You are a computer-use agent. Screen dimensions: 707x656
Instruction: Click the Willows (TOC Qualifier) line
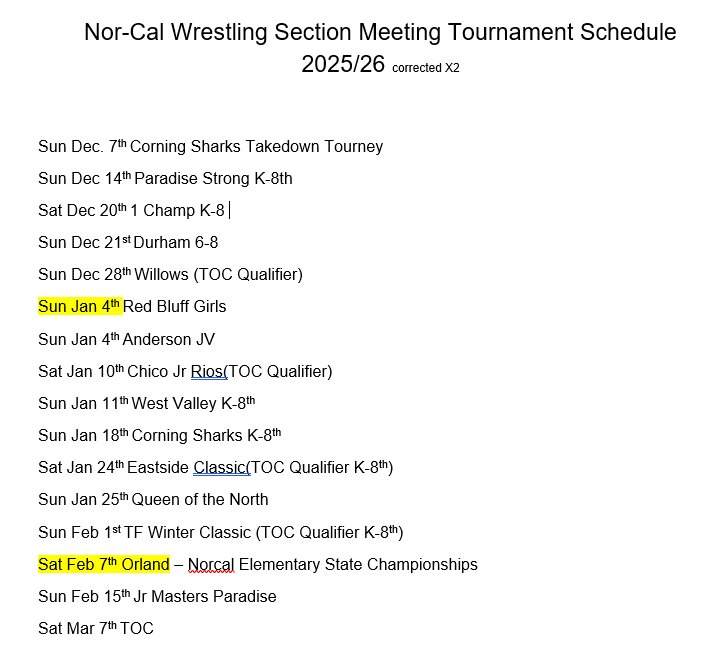pyautogui.click(x=170, y=275)
